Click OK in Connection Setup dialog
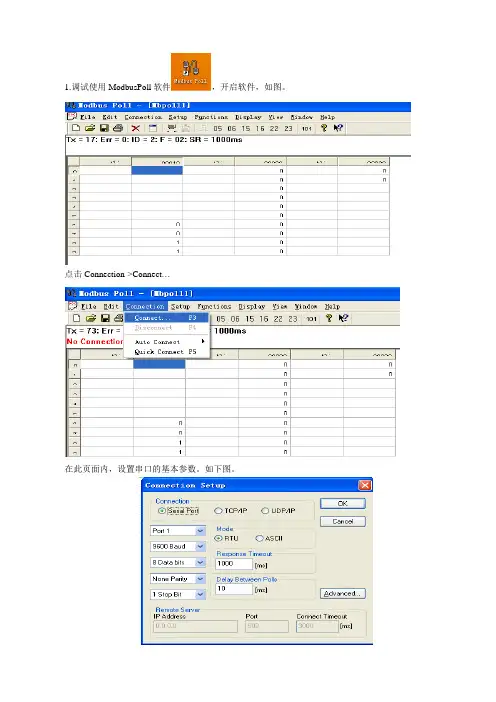The width and height of the screenshot is (496, 702). (342, 504)
